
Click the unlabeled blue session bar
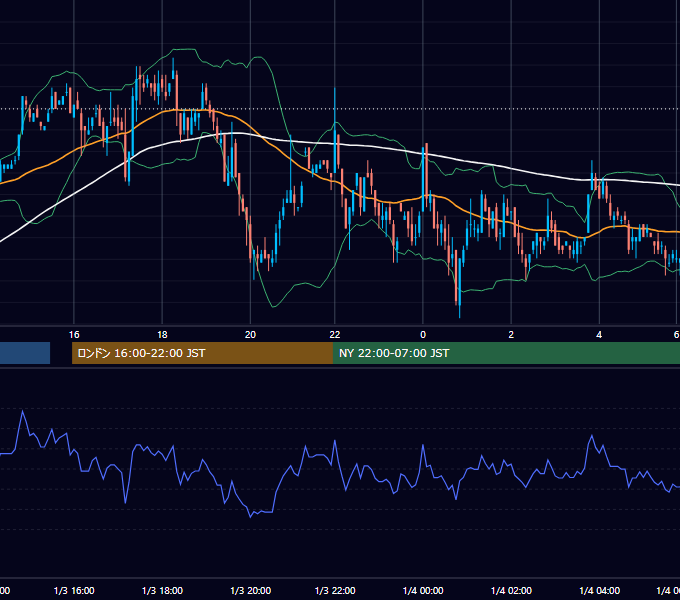[25, 353]
